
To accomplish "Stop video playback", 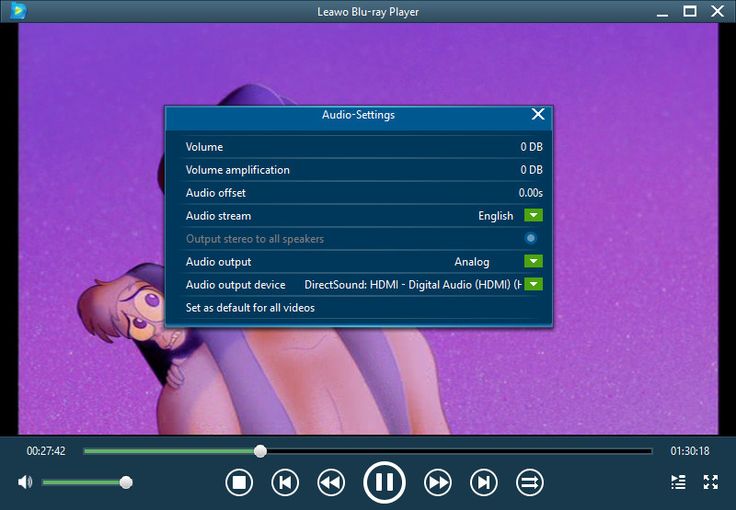I will coord(239,482).
